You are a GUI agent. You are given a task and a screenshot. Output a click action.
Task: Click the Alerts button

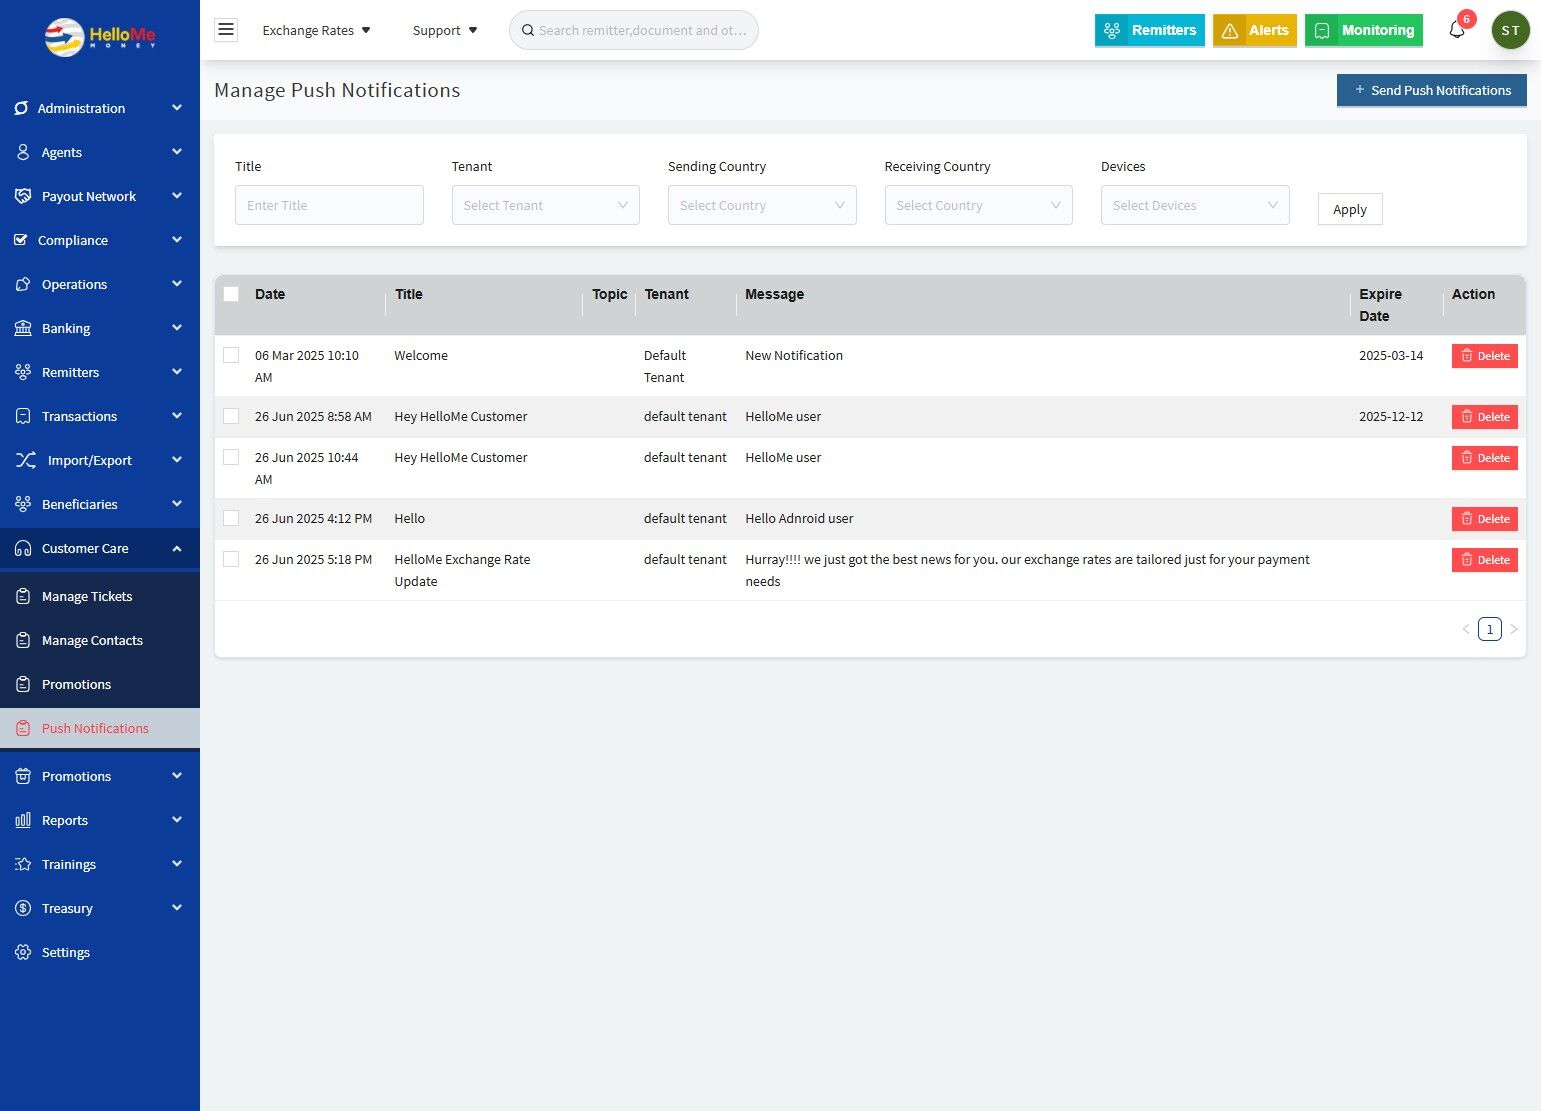point(1255,30)
